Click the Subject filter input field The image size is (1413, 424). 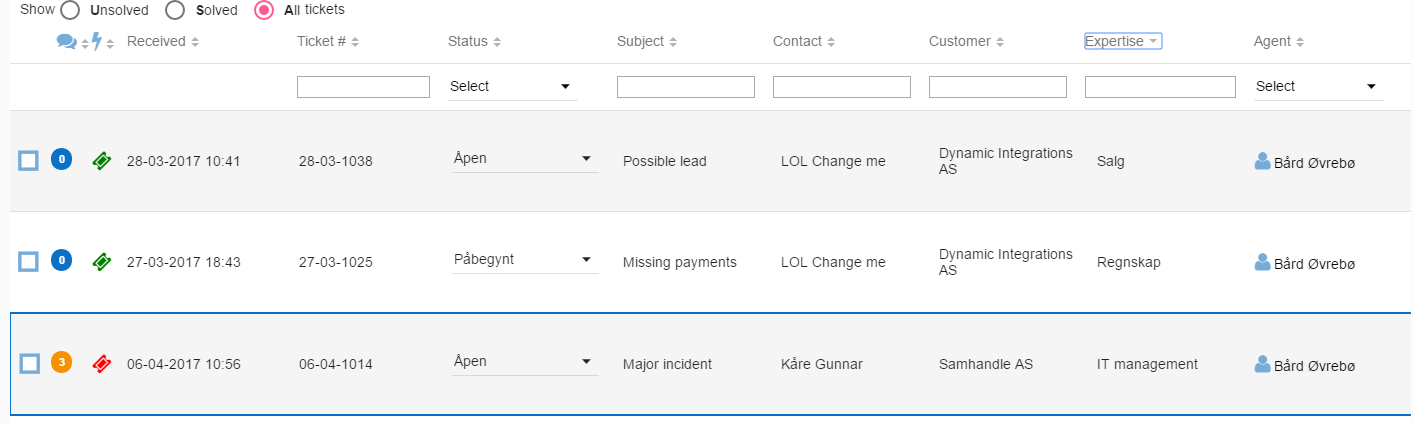tap(686, 87)
